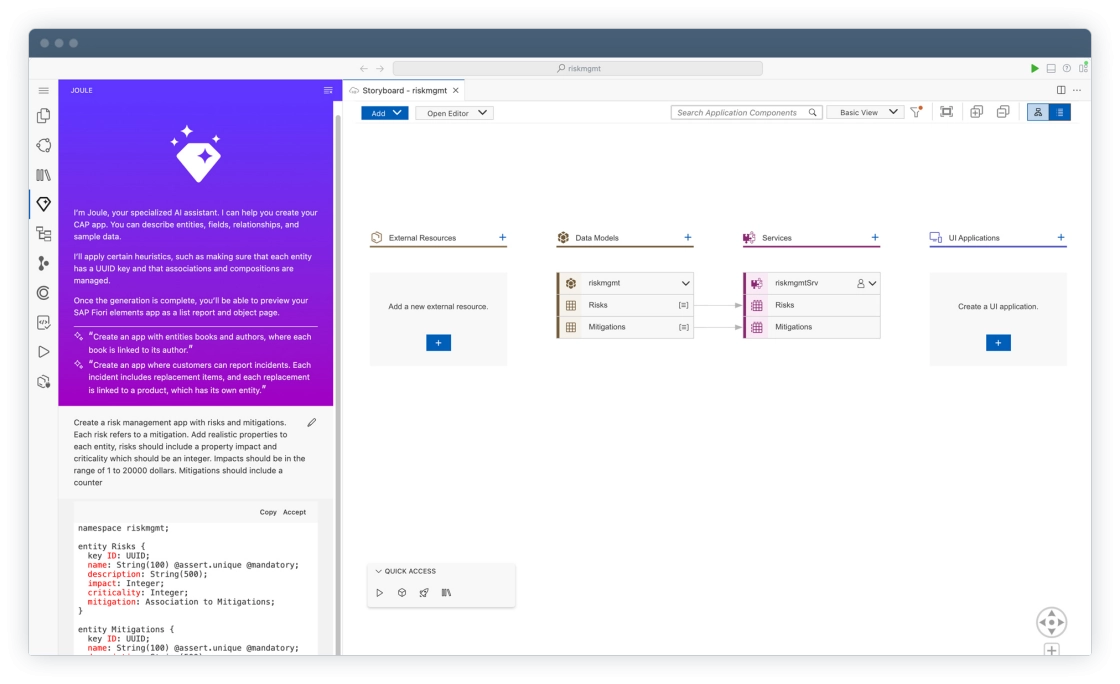Open the Risks entity properties bracket icon

coord(684,305)
